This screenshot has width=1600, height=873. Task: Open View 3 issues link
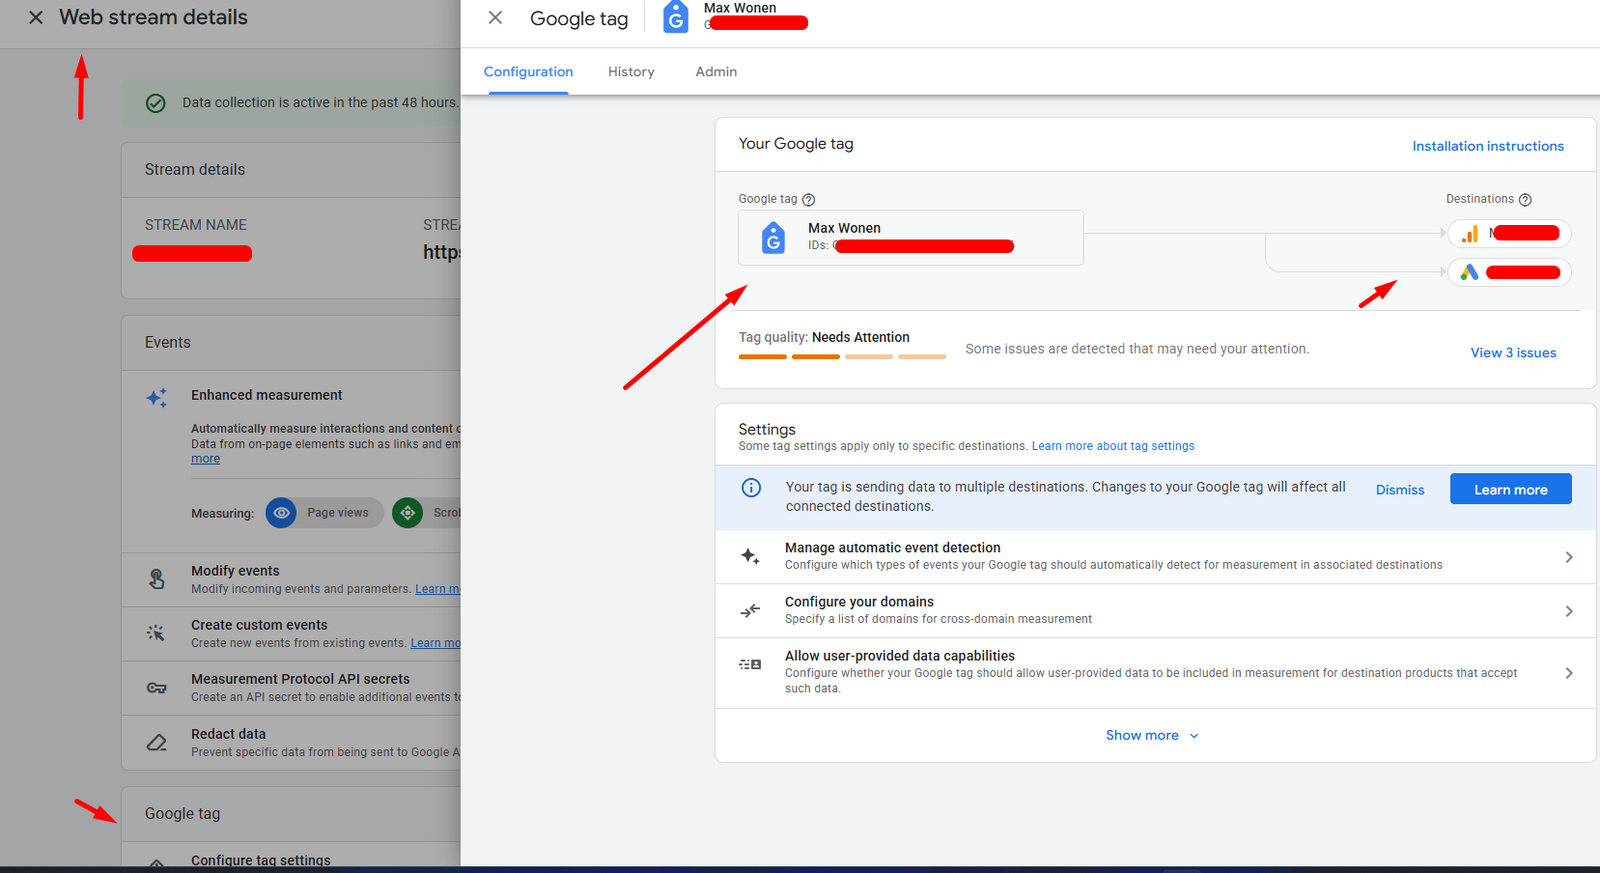coord(1513,353)
